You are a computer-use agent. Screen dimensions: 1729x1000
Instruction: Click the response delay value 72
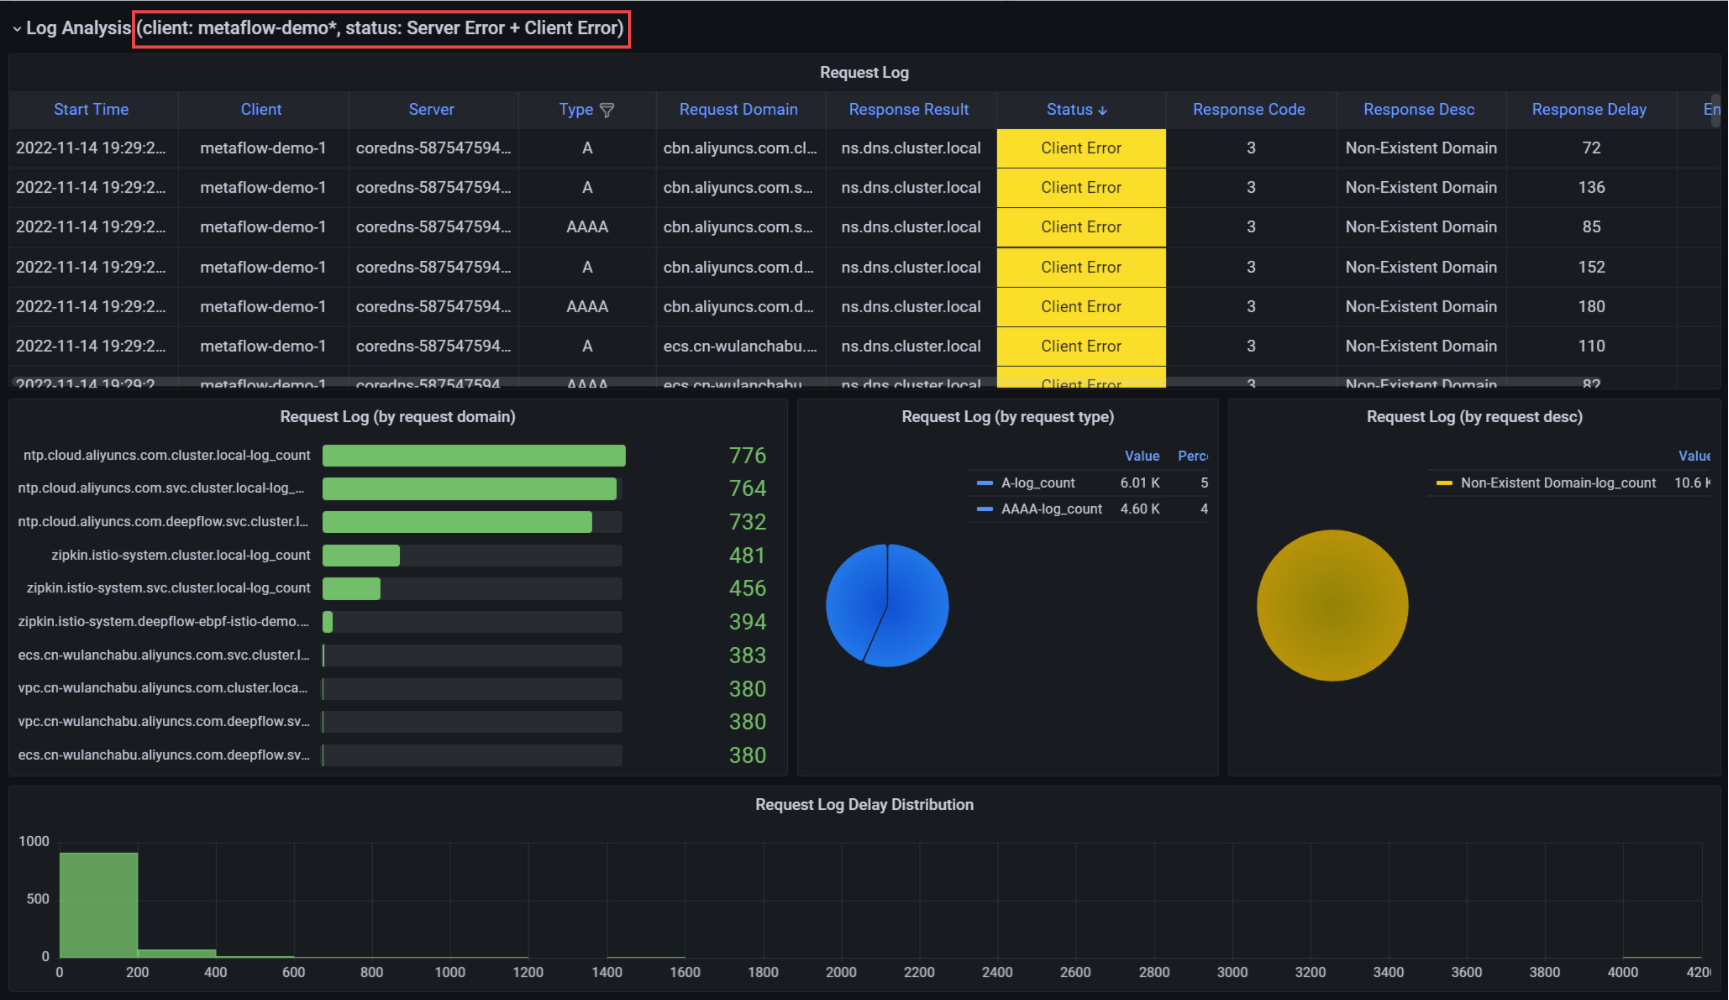1591,148
